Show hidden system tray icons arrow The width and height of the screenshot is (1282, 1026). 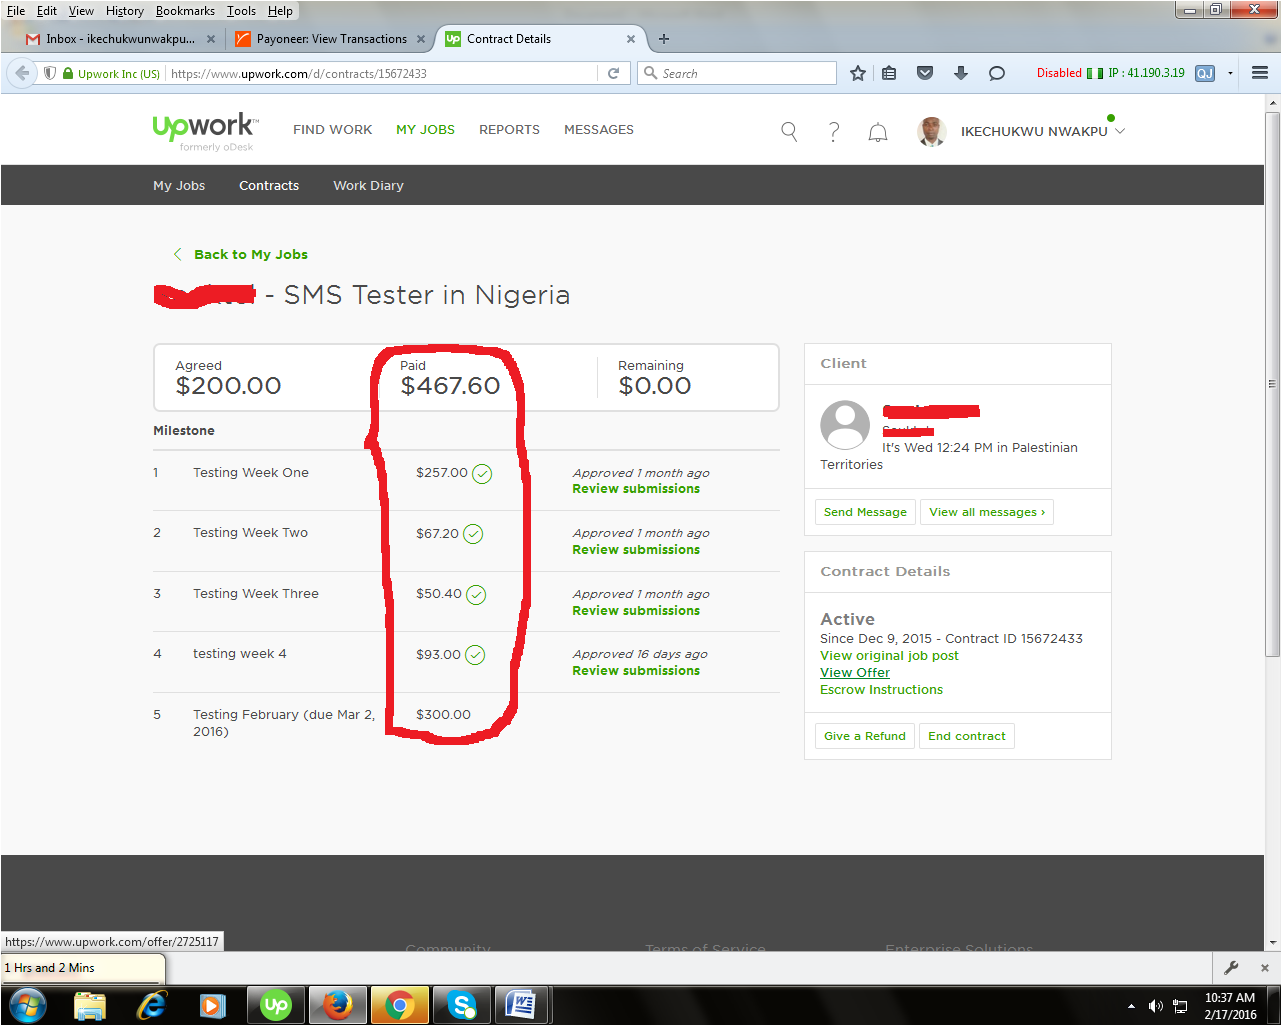pos(1131,1006)
